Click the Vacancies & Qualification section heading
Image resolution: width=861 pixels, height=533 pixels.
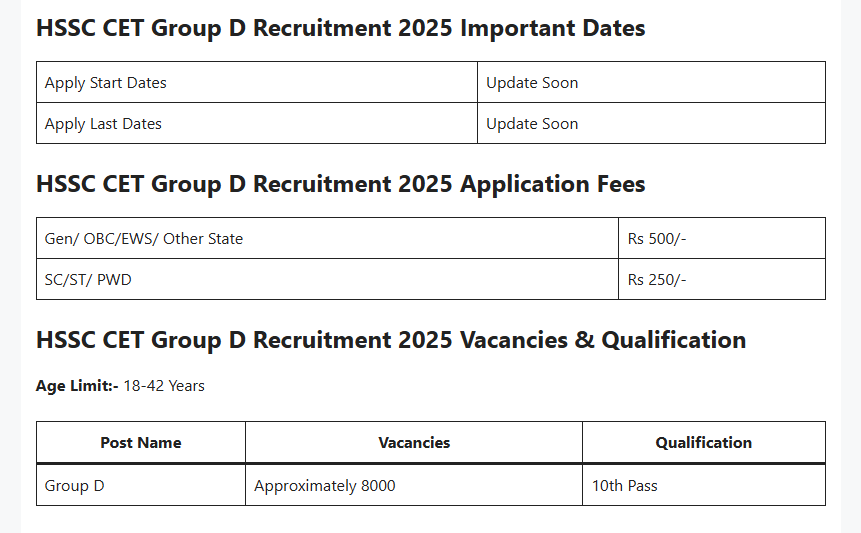(390, 340)
